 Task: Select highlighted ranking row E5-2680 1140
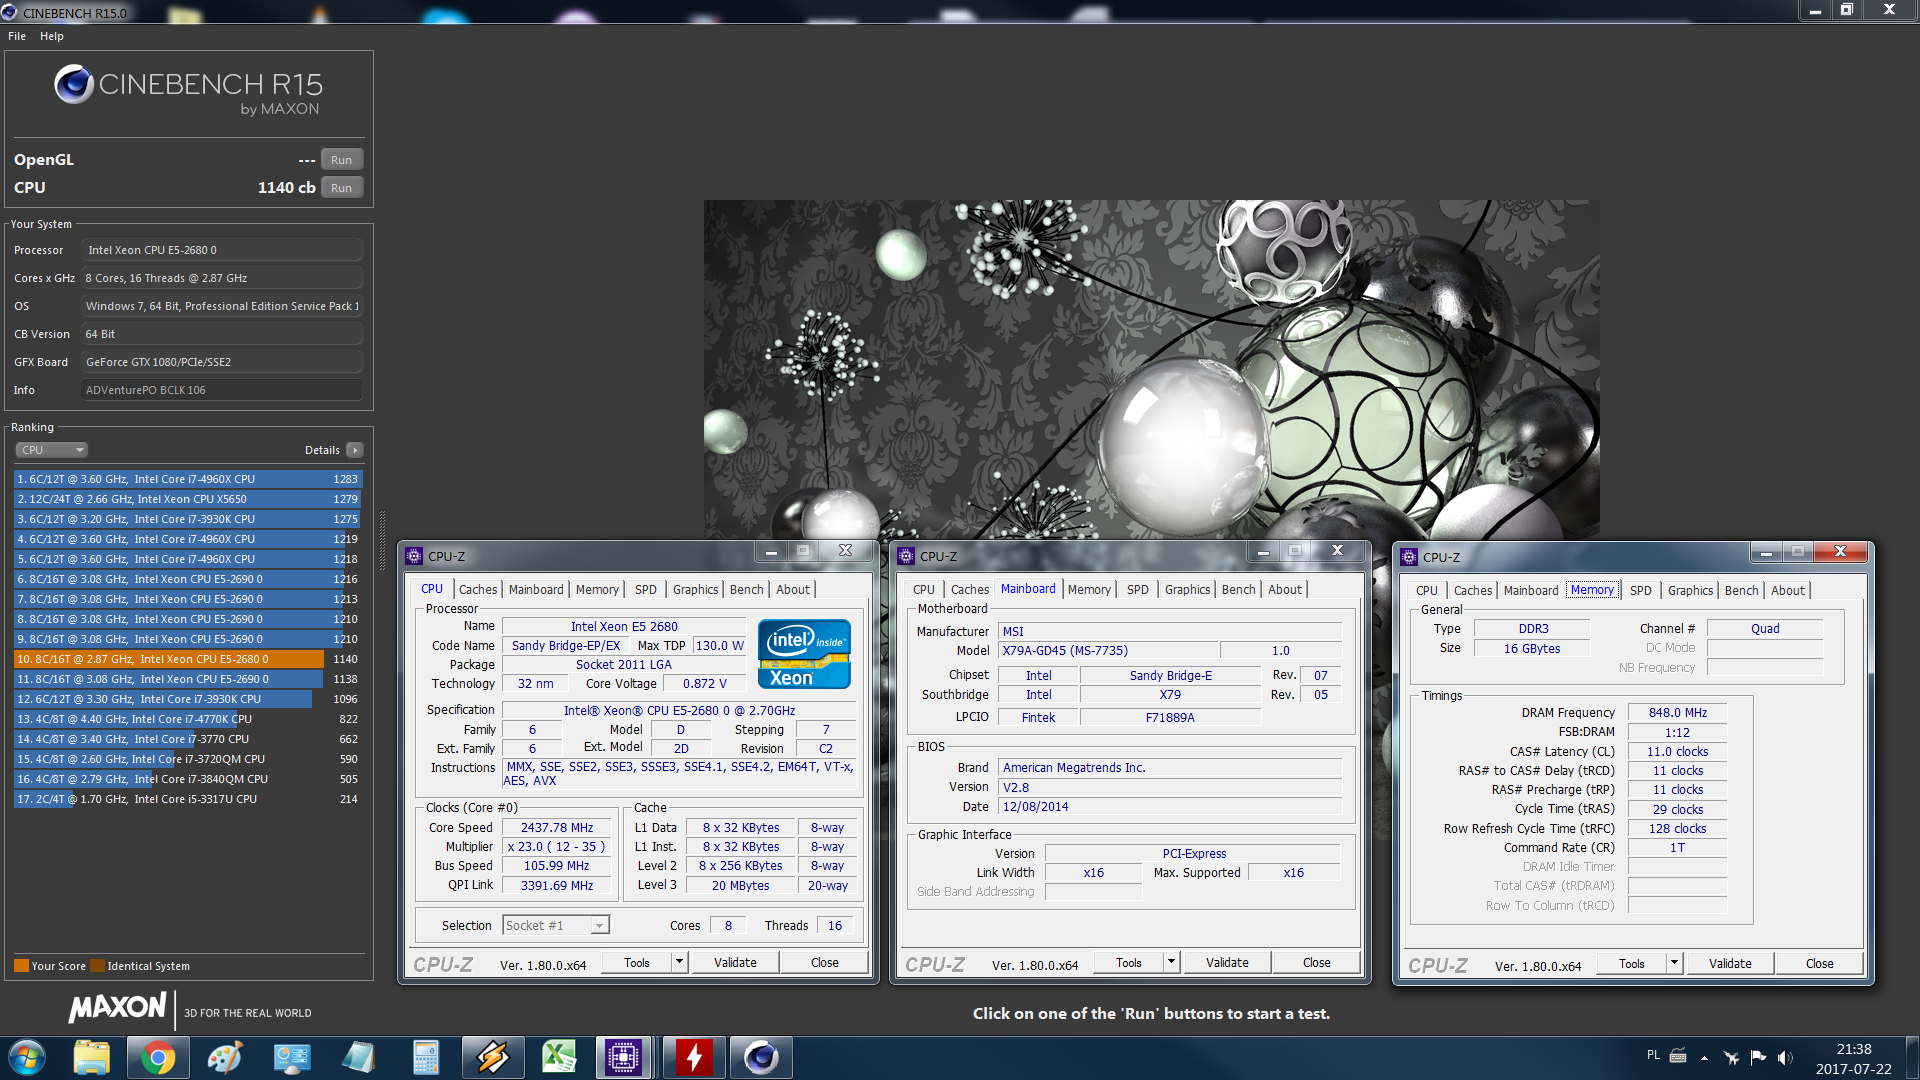188,659
